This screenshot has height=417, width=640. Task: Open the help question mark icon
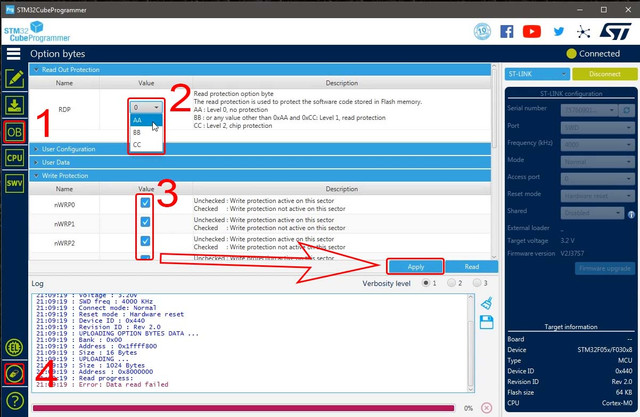pos(15,401)
